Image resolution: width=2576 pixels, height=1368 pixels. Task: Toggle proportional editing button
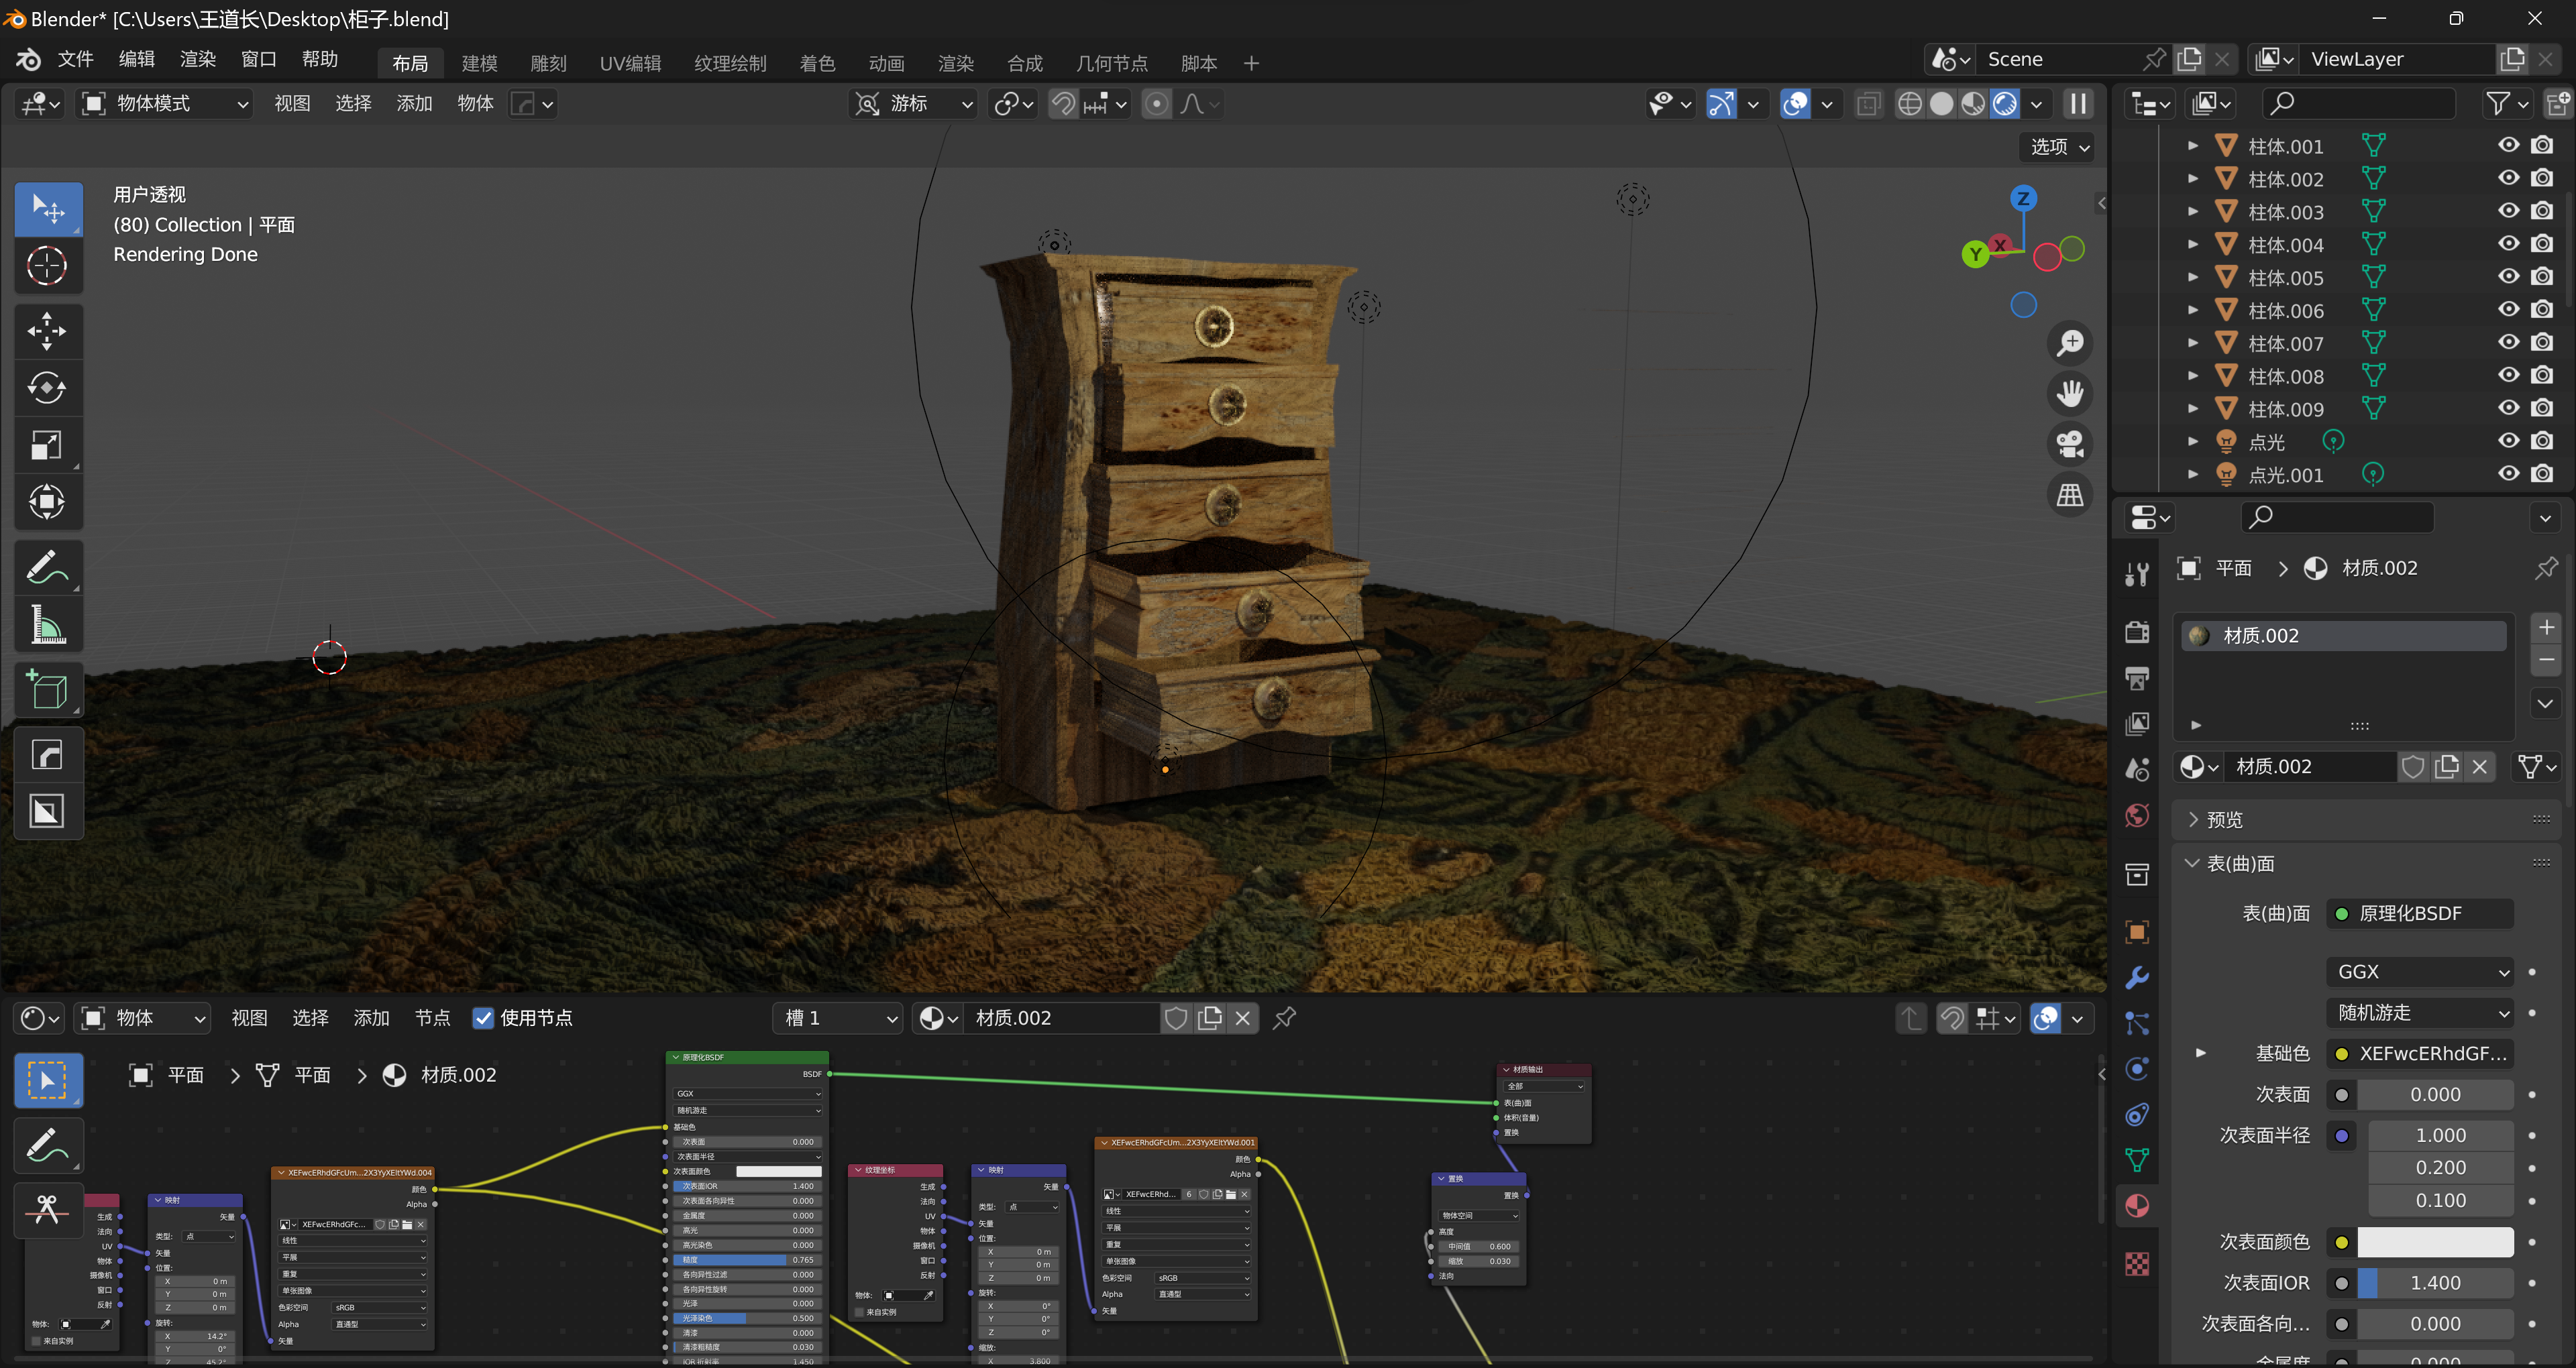click(1156, 104)
